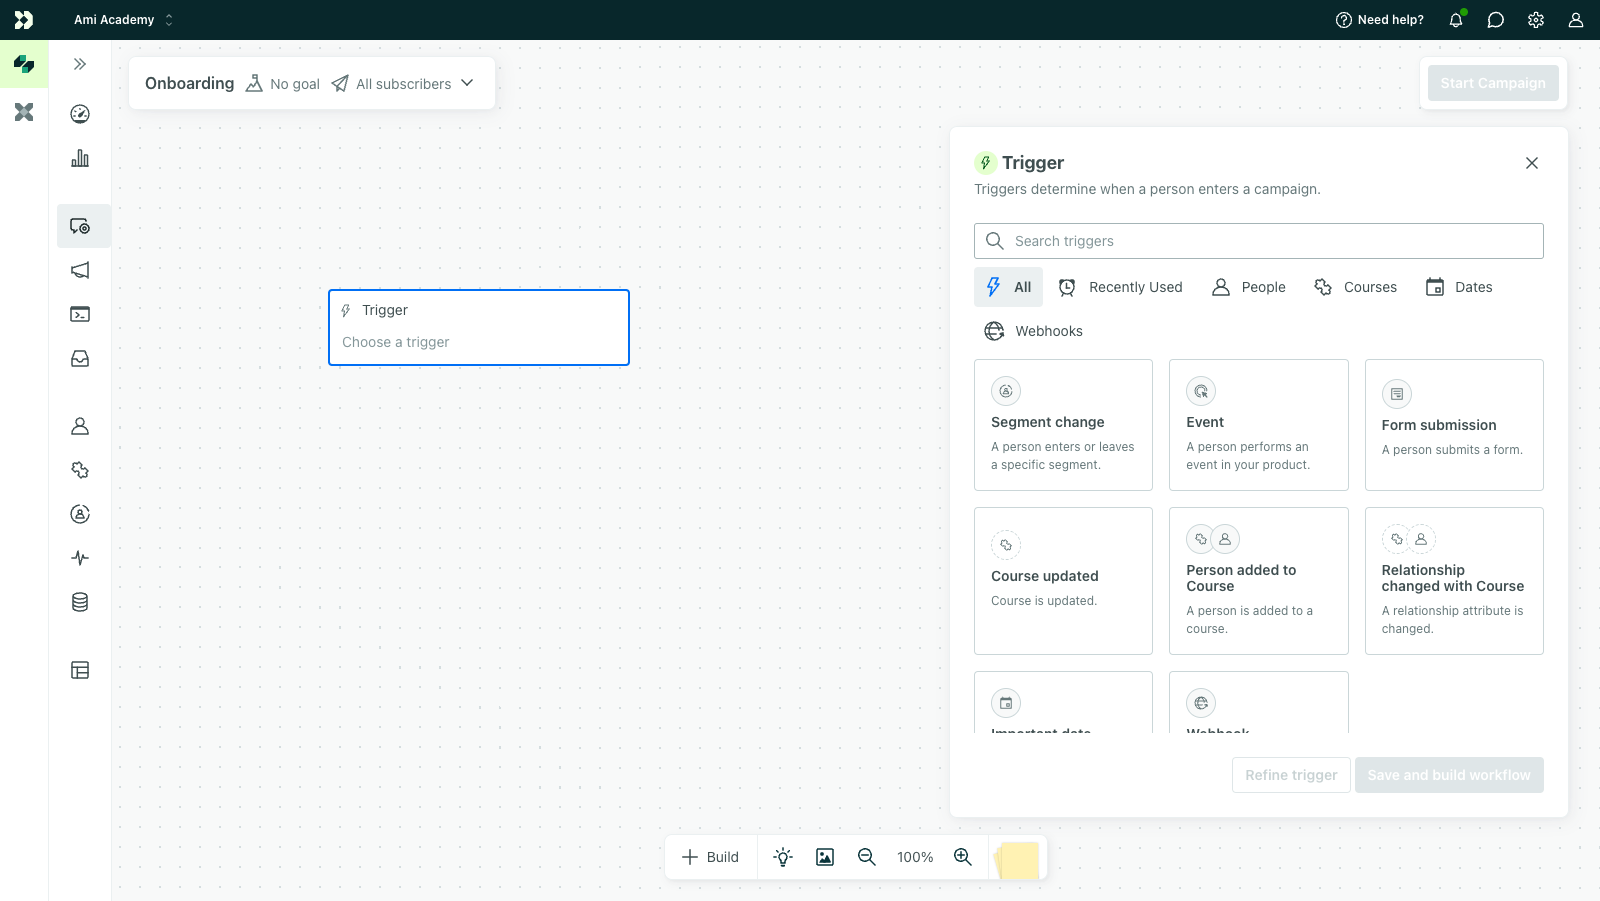Open Segments icon in sidebar
Viewport: 1600px width, 901px height.
(x=80, y=514)
